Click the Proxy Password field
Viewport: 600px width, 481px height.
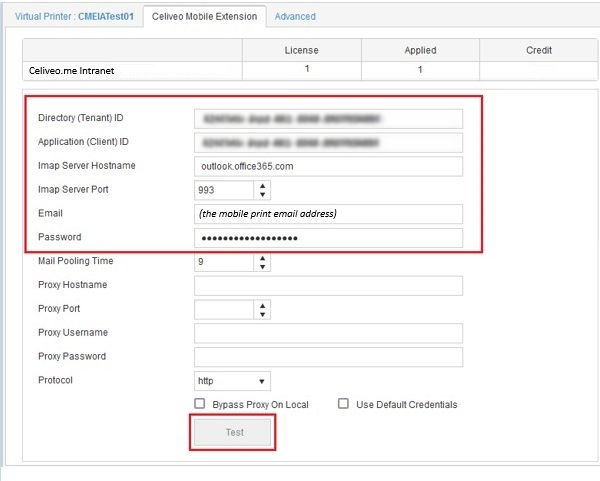(328, 357)
